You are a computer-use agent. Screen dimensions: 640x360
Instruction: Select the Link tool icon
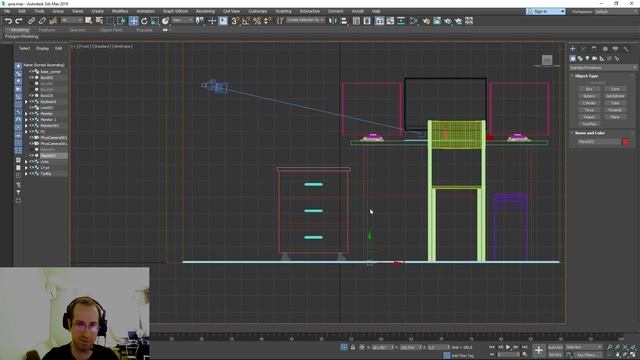click(x=31, y=21)
